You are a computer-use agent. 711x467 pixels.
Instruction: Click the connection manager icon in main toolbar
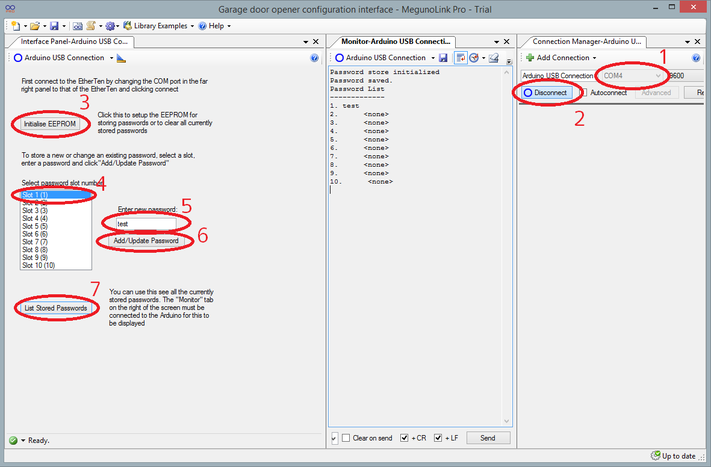click(x=78, y=26)
